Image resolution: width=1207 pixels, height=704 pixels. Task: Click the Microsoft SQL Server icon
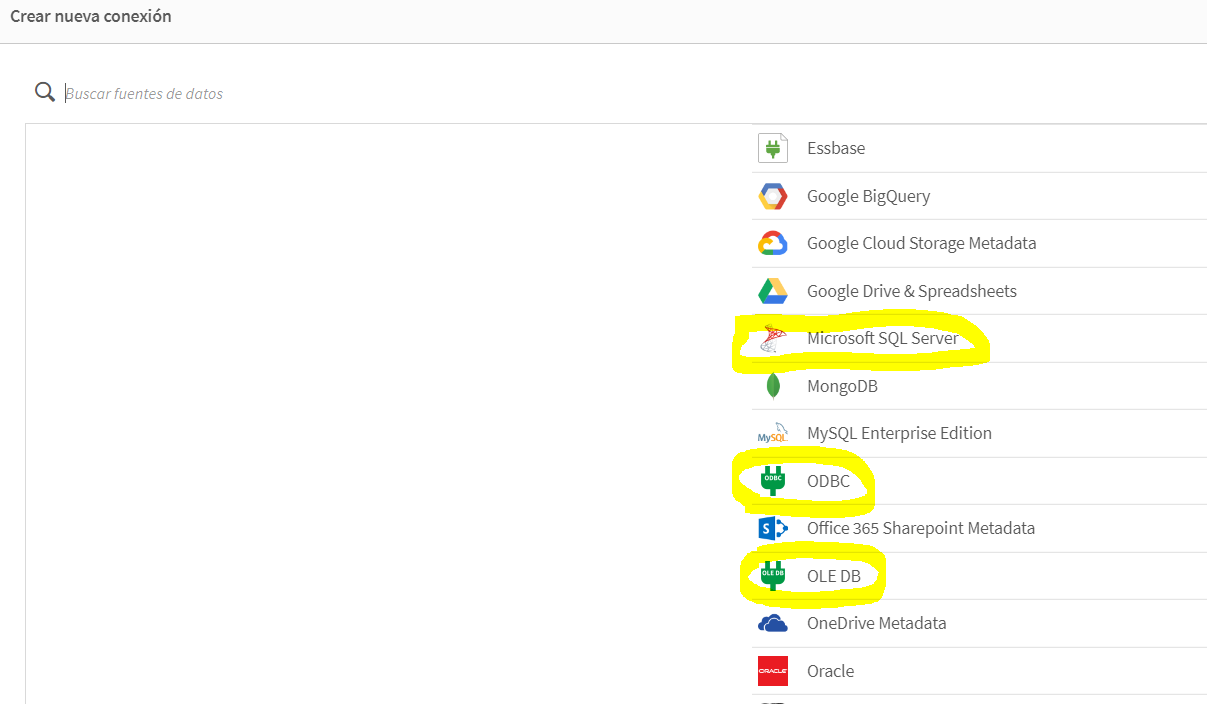coord(772,338)
